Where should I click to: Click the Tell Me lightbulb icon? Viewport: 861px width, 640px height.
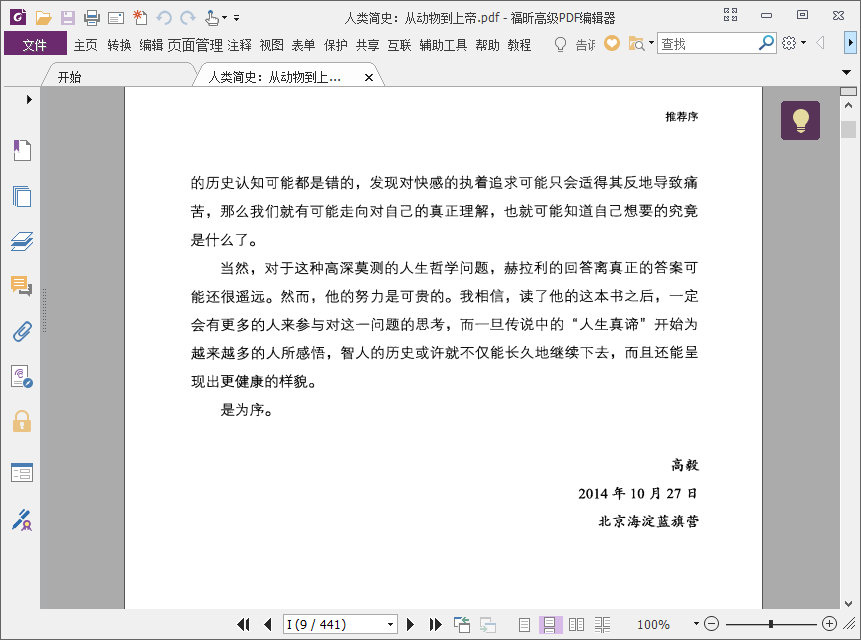[x=560, y=44]
